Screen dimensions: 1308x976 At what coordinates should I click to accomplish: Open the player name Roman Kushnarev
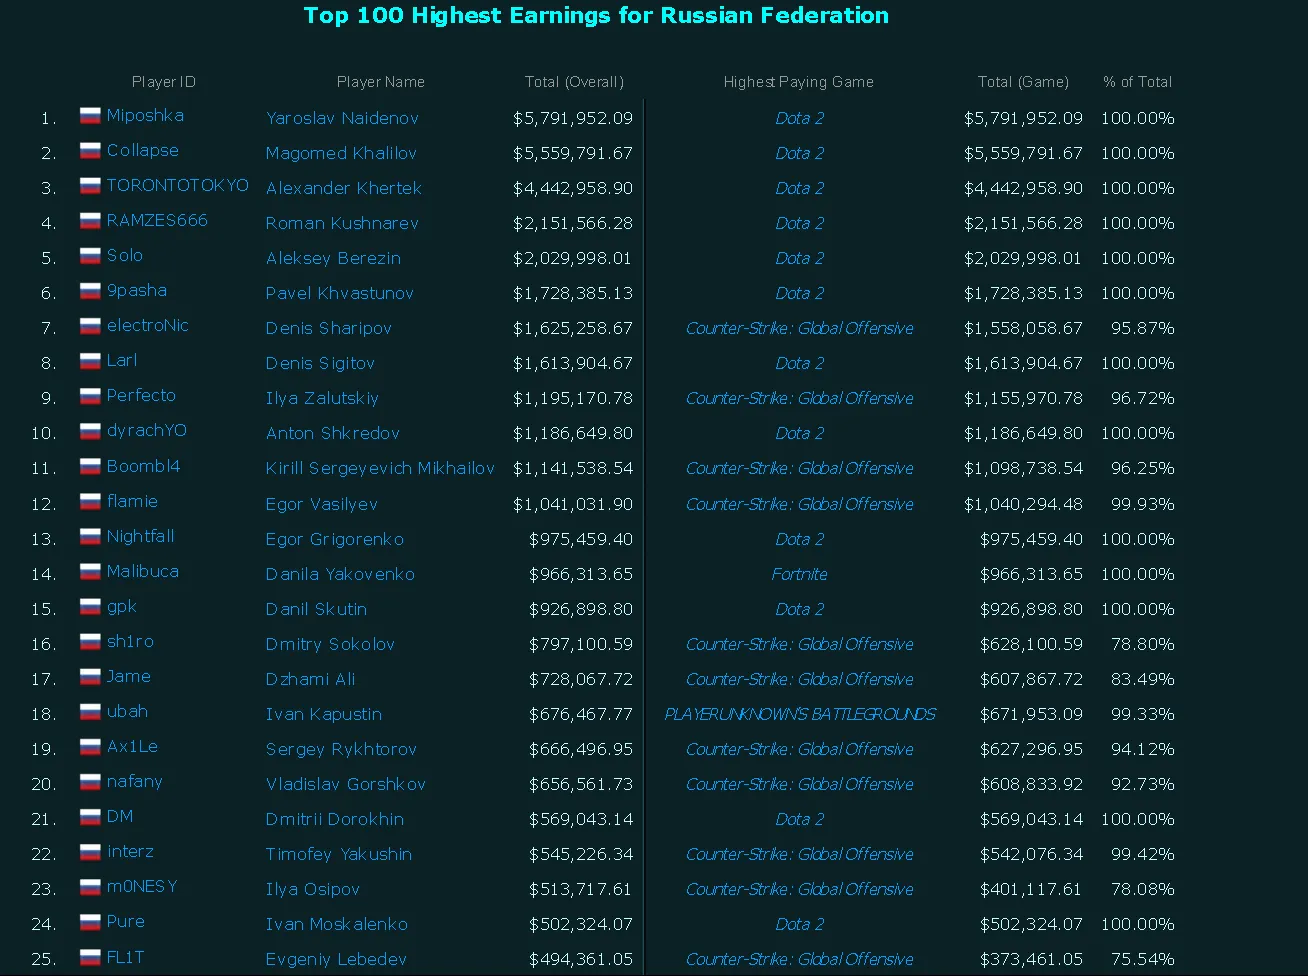click(342, 224)
